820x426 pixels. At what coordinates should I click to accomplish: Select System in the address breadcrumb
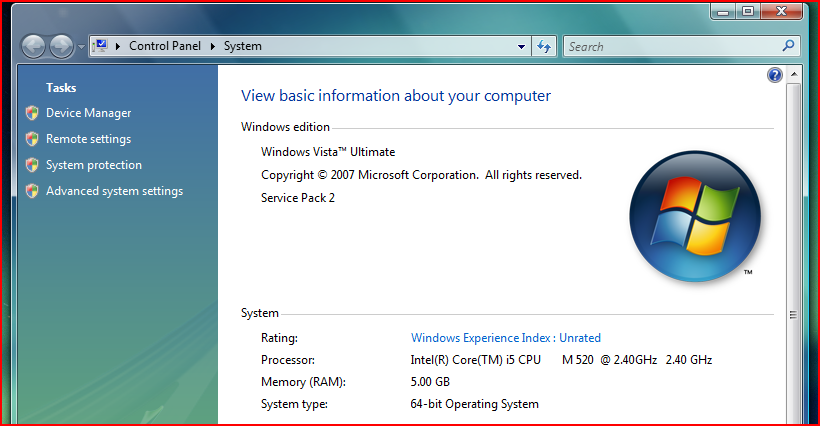[243, 46]
